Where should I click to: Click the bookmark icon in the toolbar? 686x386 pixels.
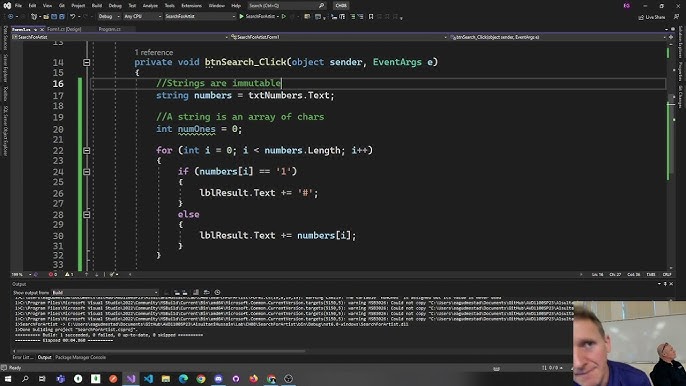click(371, 17)
